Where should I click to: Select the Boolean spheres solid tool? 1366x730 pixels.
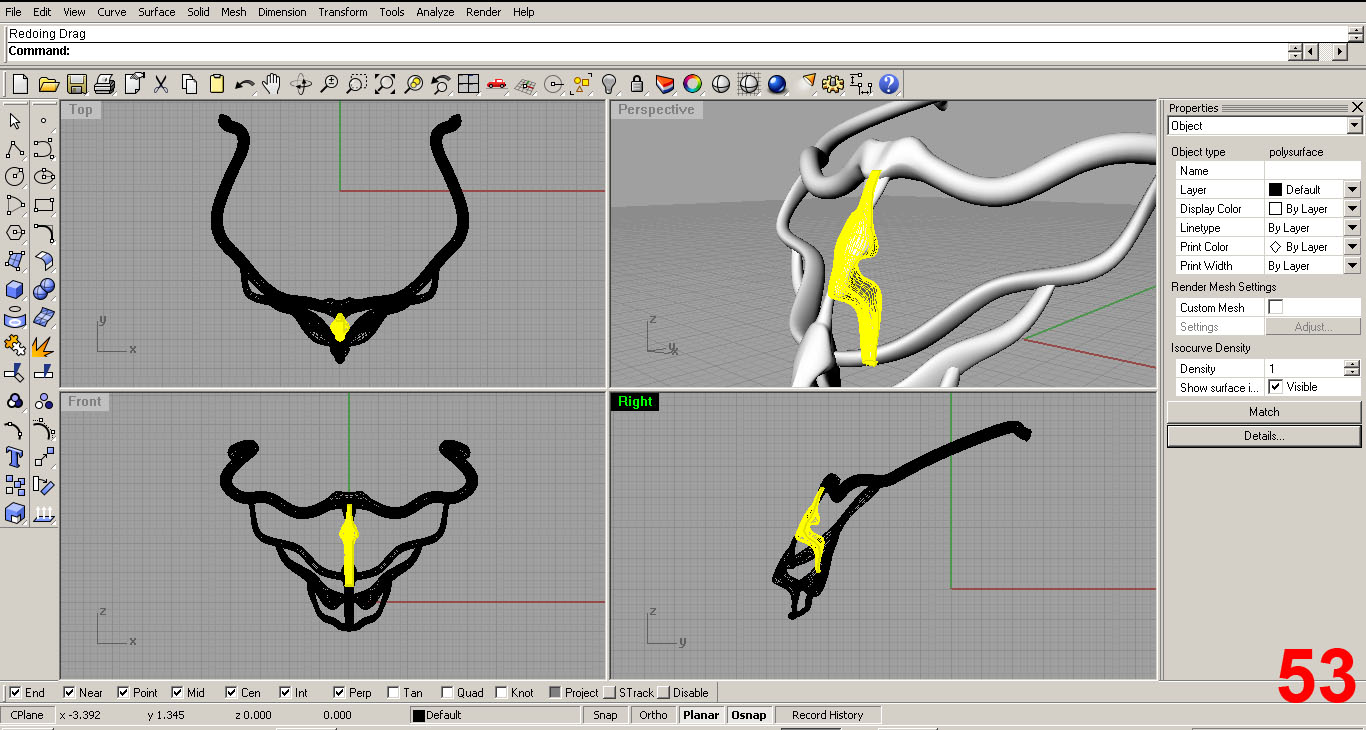[x=43, y=289]
